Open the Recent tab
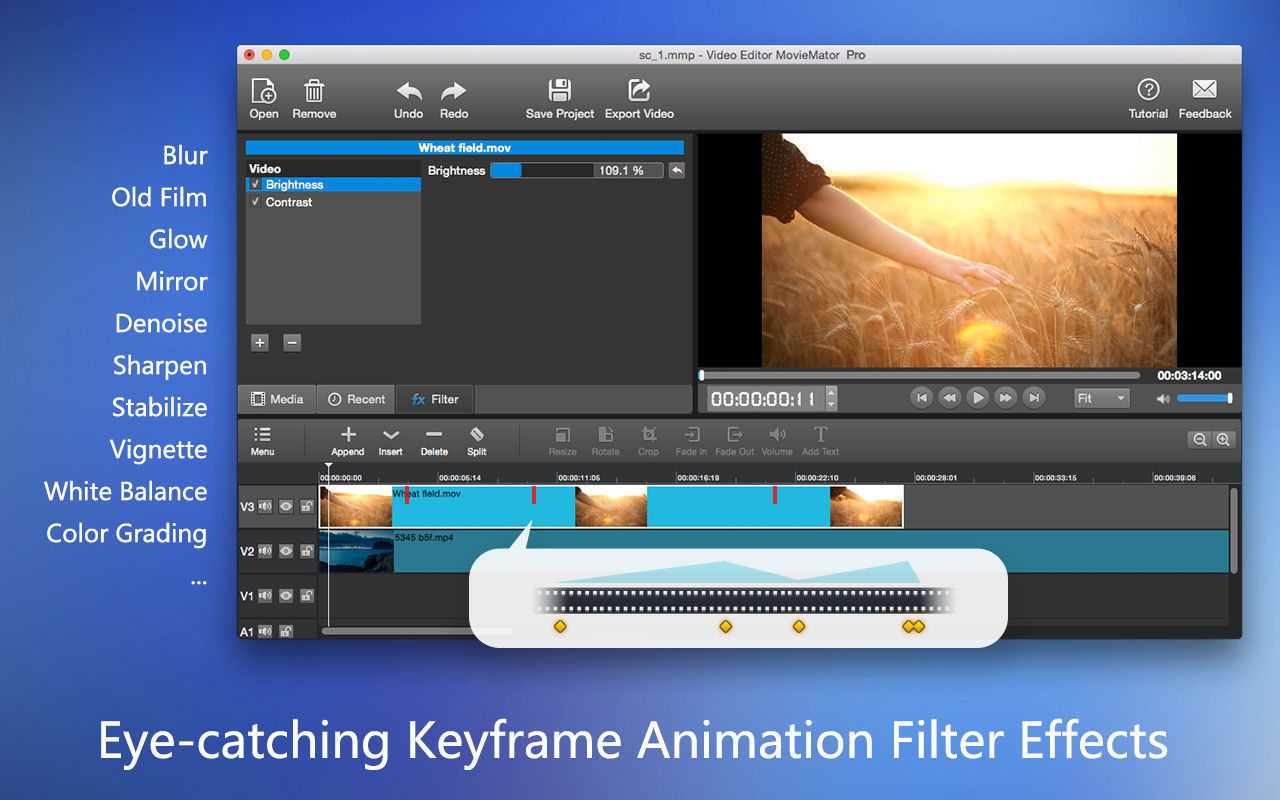 click(x=356, y=399)
